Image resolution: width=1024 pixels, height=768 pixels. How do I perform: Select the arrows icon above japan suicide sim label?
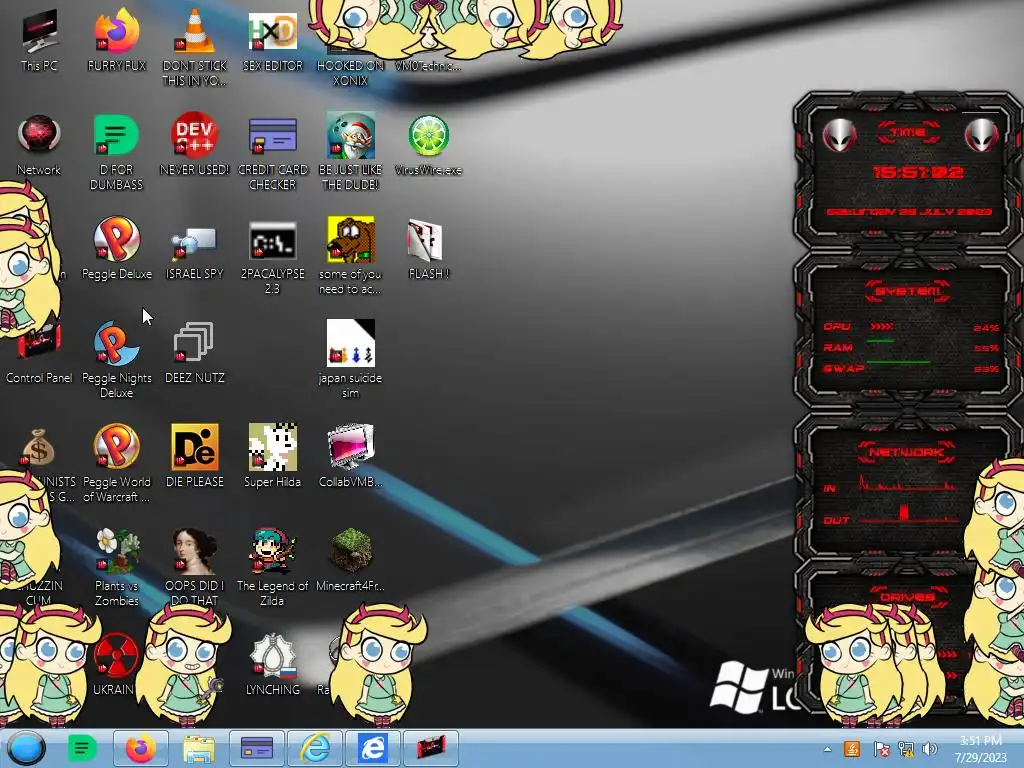point(351,343)
